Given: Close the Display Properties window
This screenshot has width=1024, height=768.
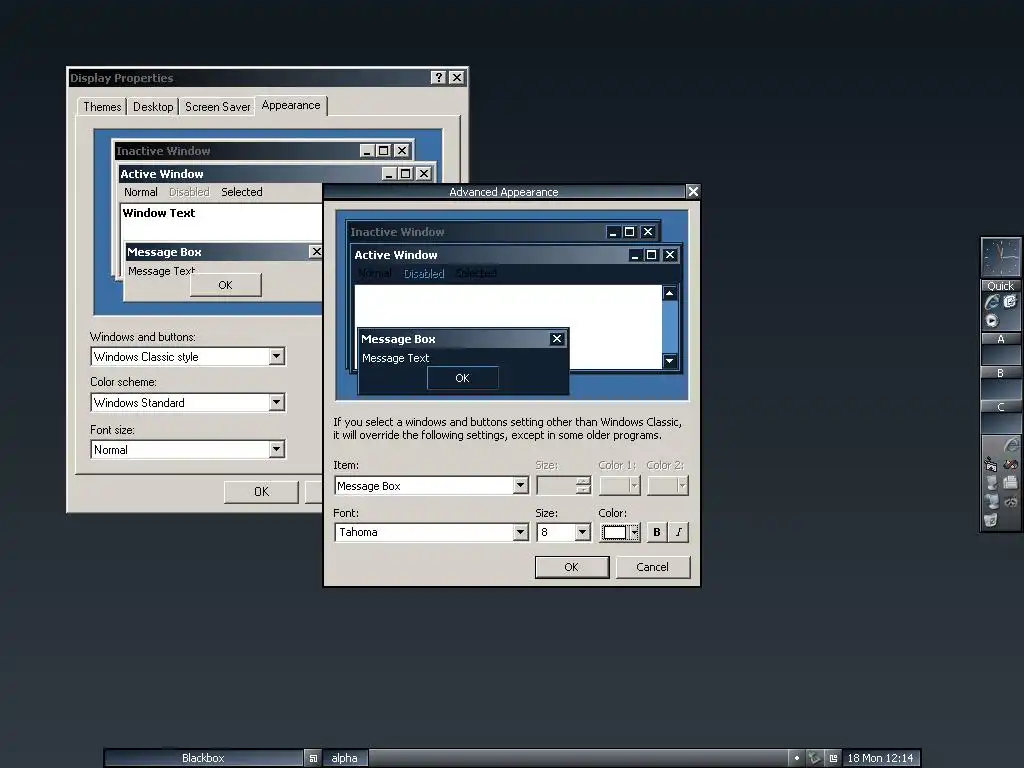Looking at the screenshot, I should [x=457, y=78].
